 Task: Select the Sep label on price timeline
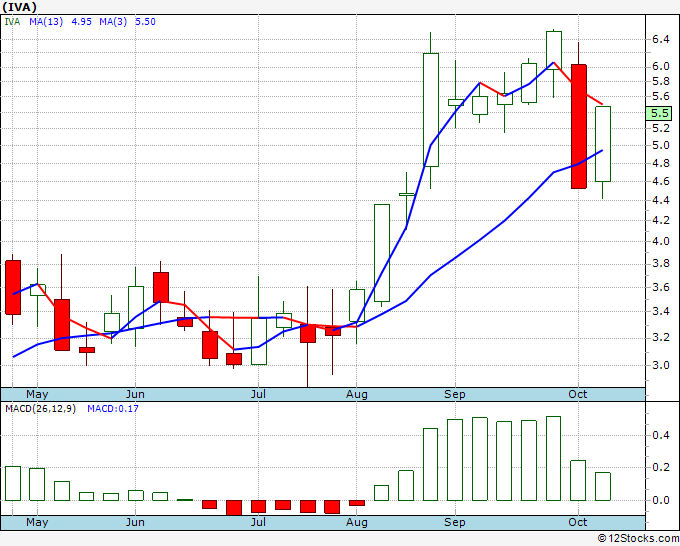pos(455,395)
